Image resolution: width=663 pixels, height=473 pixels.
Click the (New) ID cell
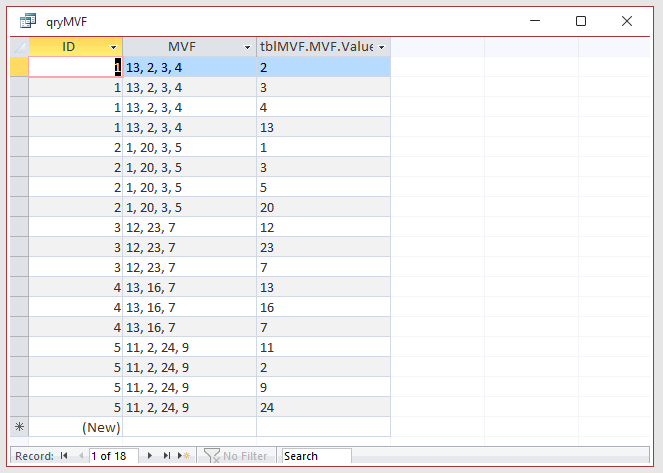click(75, 427)
